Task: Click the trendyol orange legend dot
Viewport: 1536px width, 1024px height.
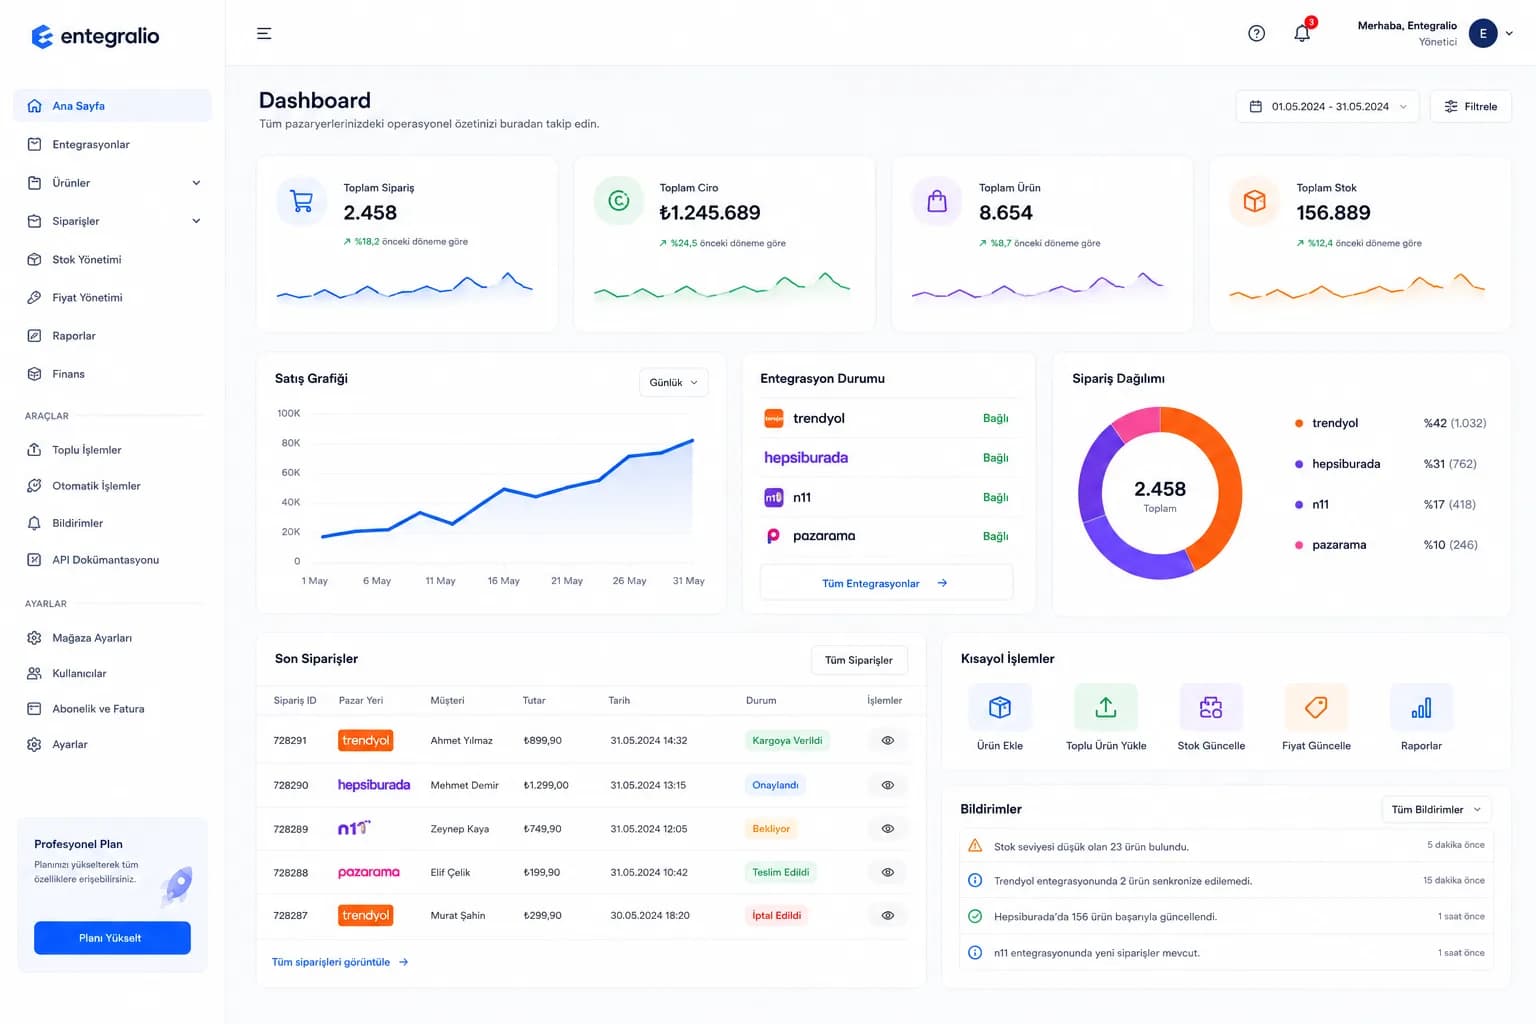Action: coord(1299,423)
